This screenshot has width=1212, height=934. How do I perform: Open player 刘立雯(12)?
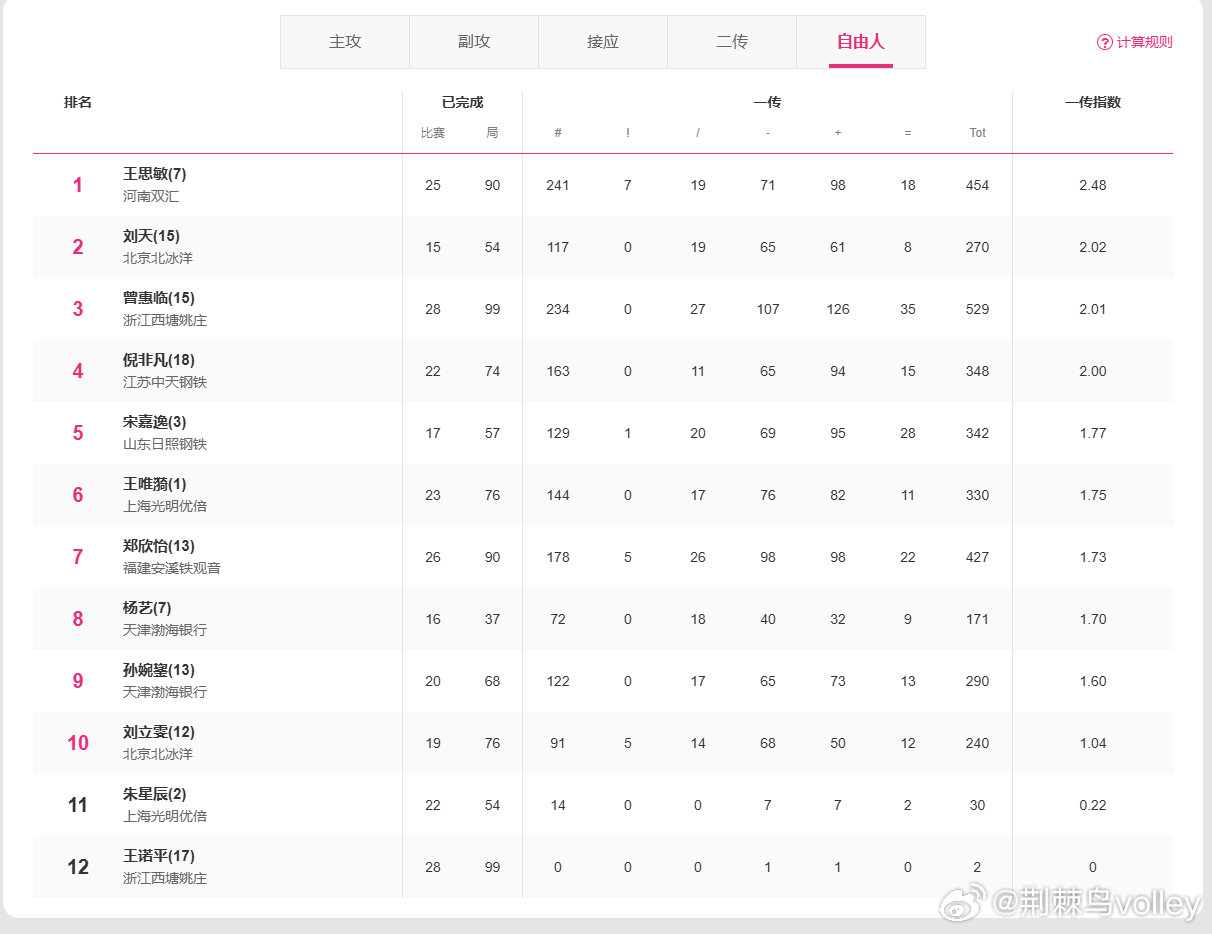point(159,732)
